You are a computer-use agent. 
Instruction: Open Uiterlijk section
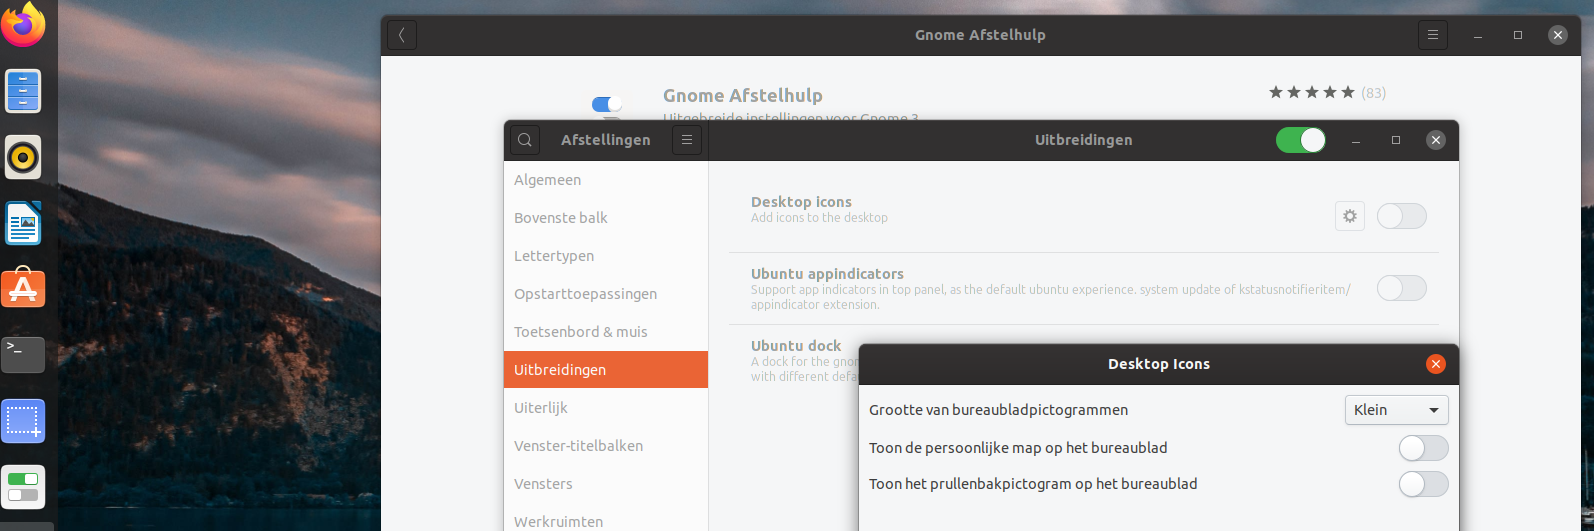(x=606, y=408)
